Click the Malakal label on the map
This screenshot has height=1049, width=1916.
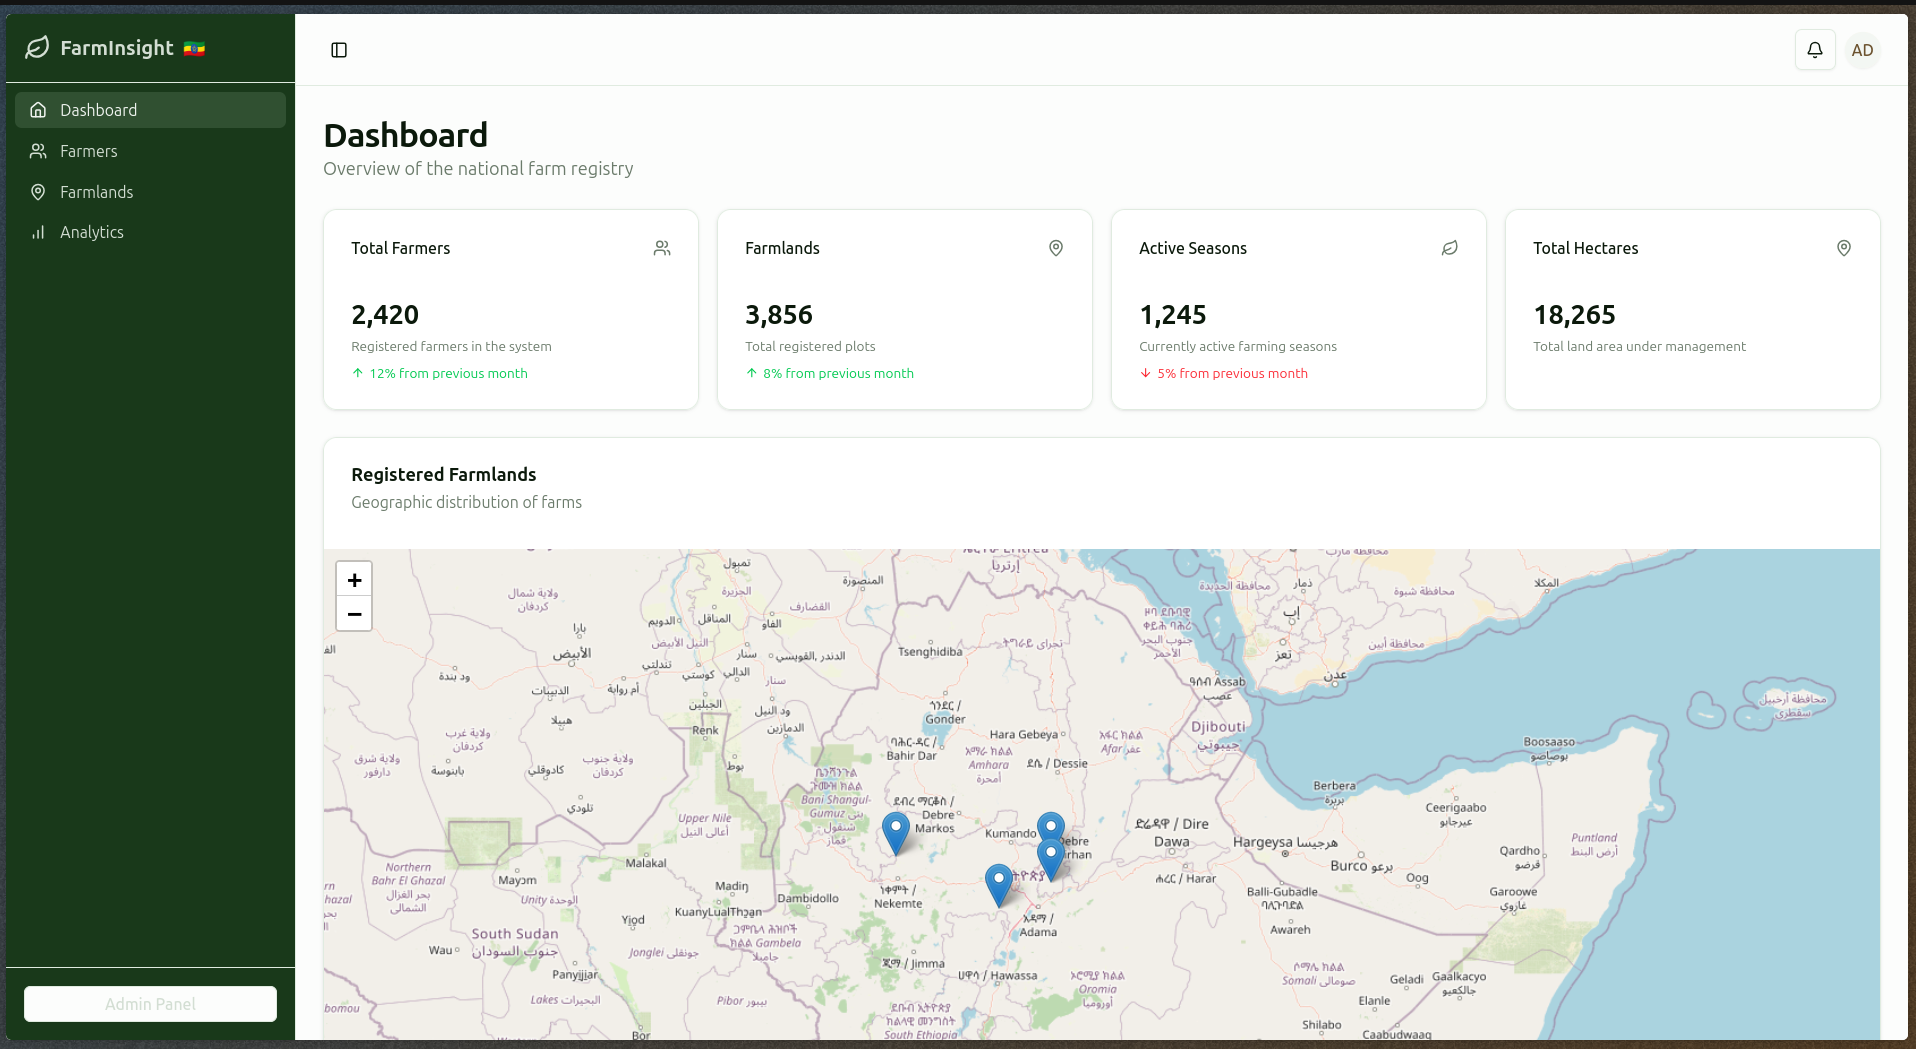tap(646, 863)
